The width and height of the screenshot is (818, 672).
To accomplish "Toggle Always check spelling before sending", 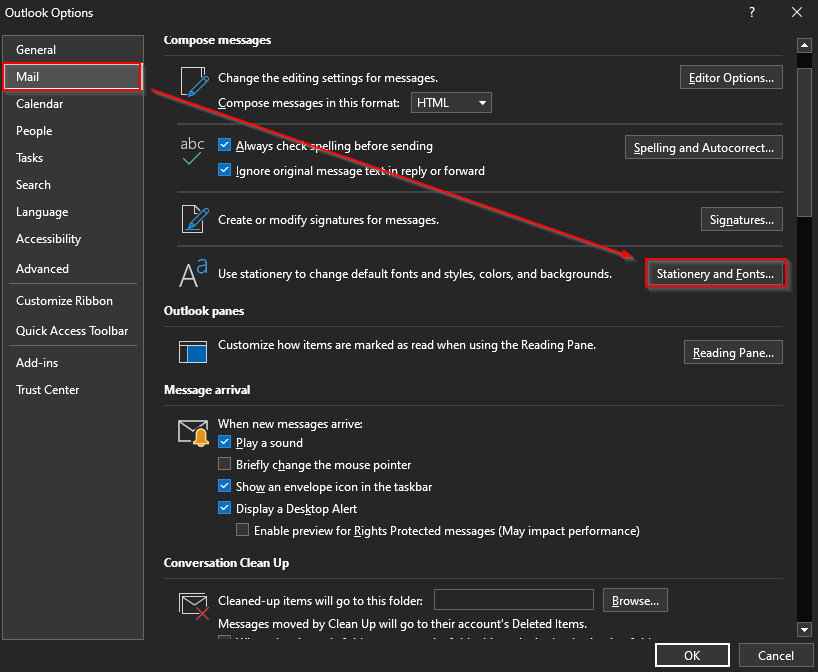I will point(225,146).
